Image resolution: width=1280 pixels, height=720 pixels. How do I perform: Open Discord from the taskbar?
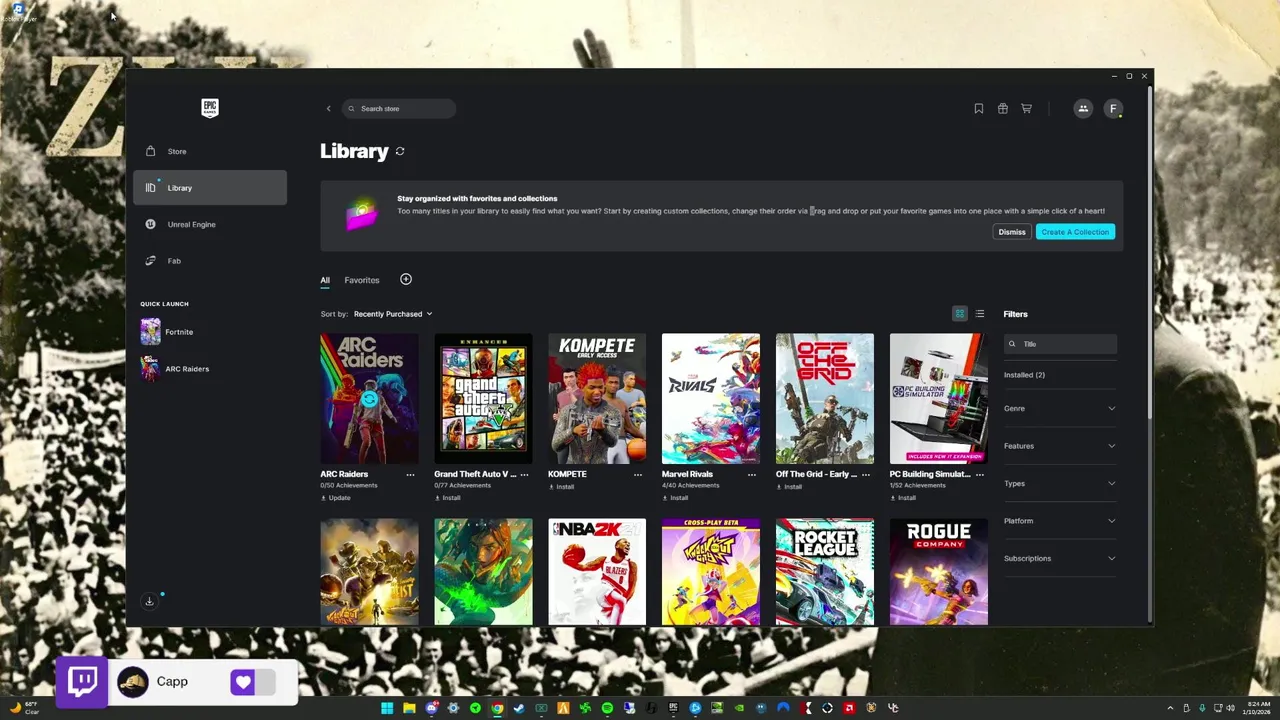click(x=431, y=709)
